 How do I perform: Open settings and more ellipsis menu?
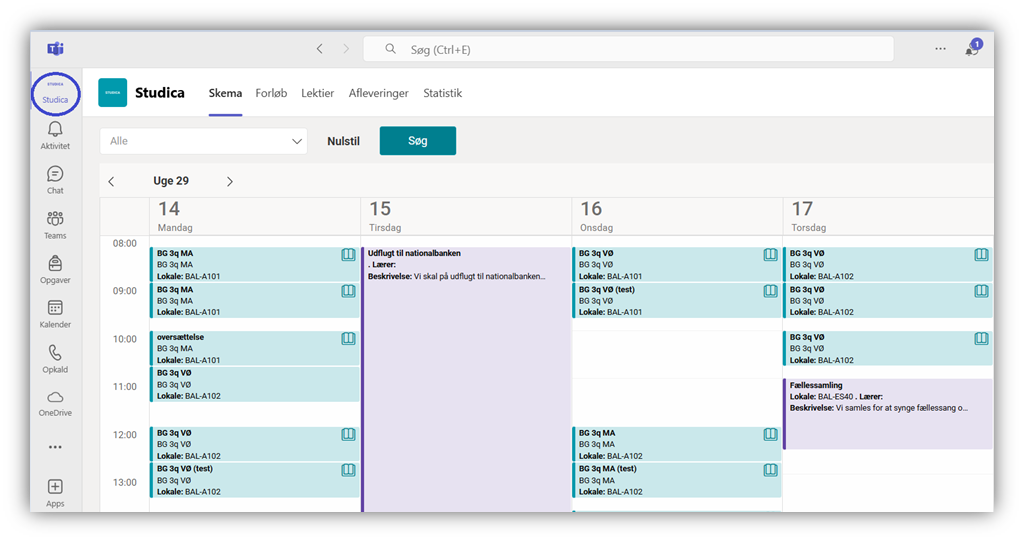[x=940, y=49]
